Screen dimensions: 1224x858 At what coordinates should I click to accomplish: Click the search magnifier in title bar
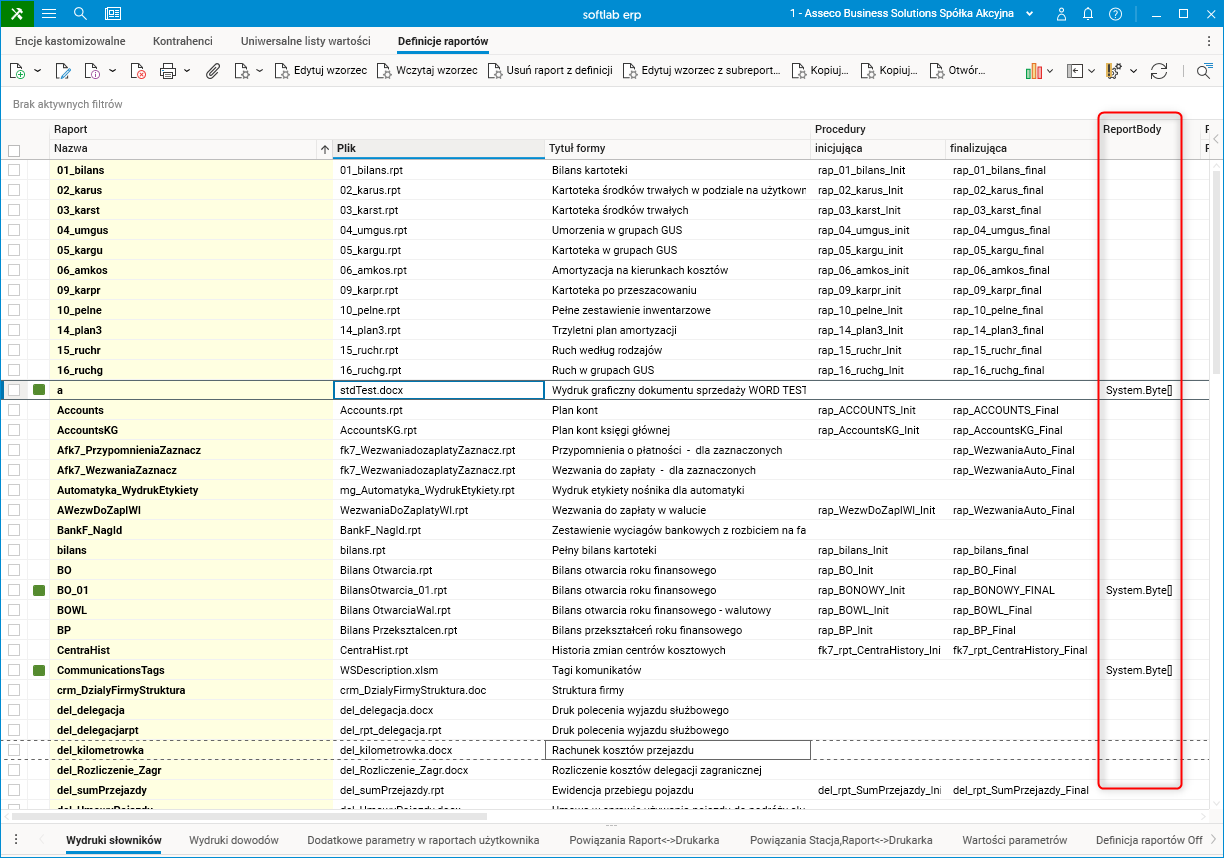tap(81, 14)
